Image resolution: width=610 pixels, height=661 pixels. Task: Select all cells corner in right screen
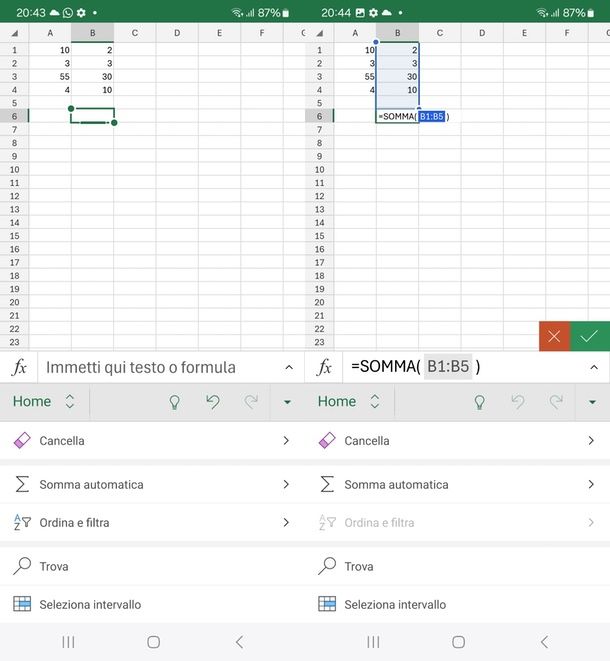[320, 33]
